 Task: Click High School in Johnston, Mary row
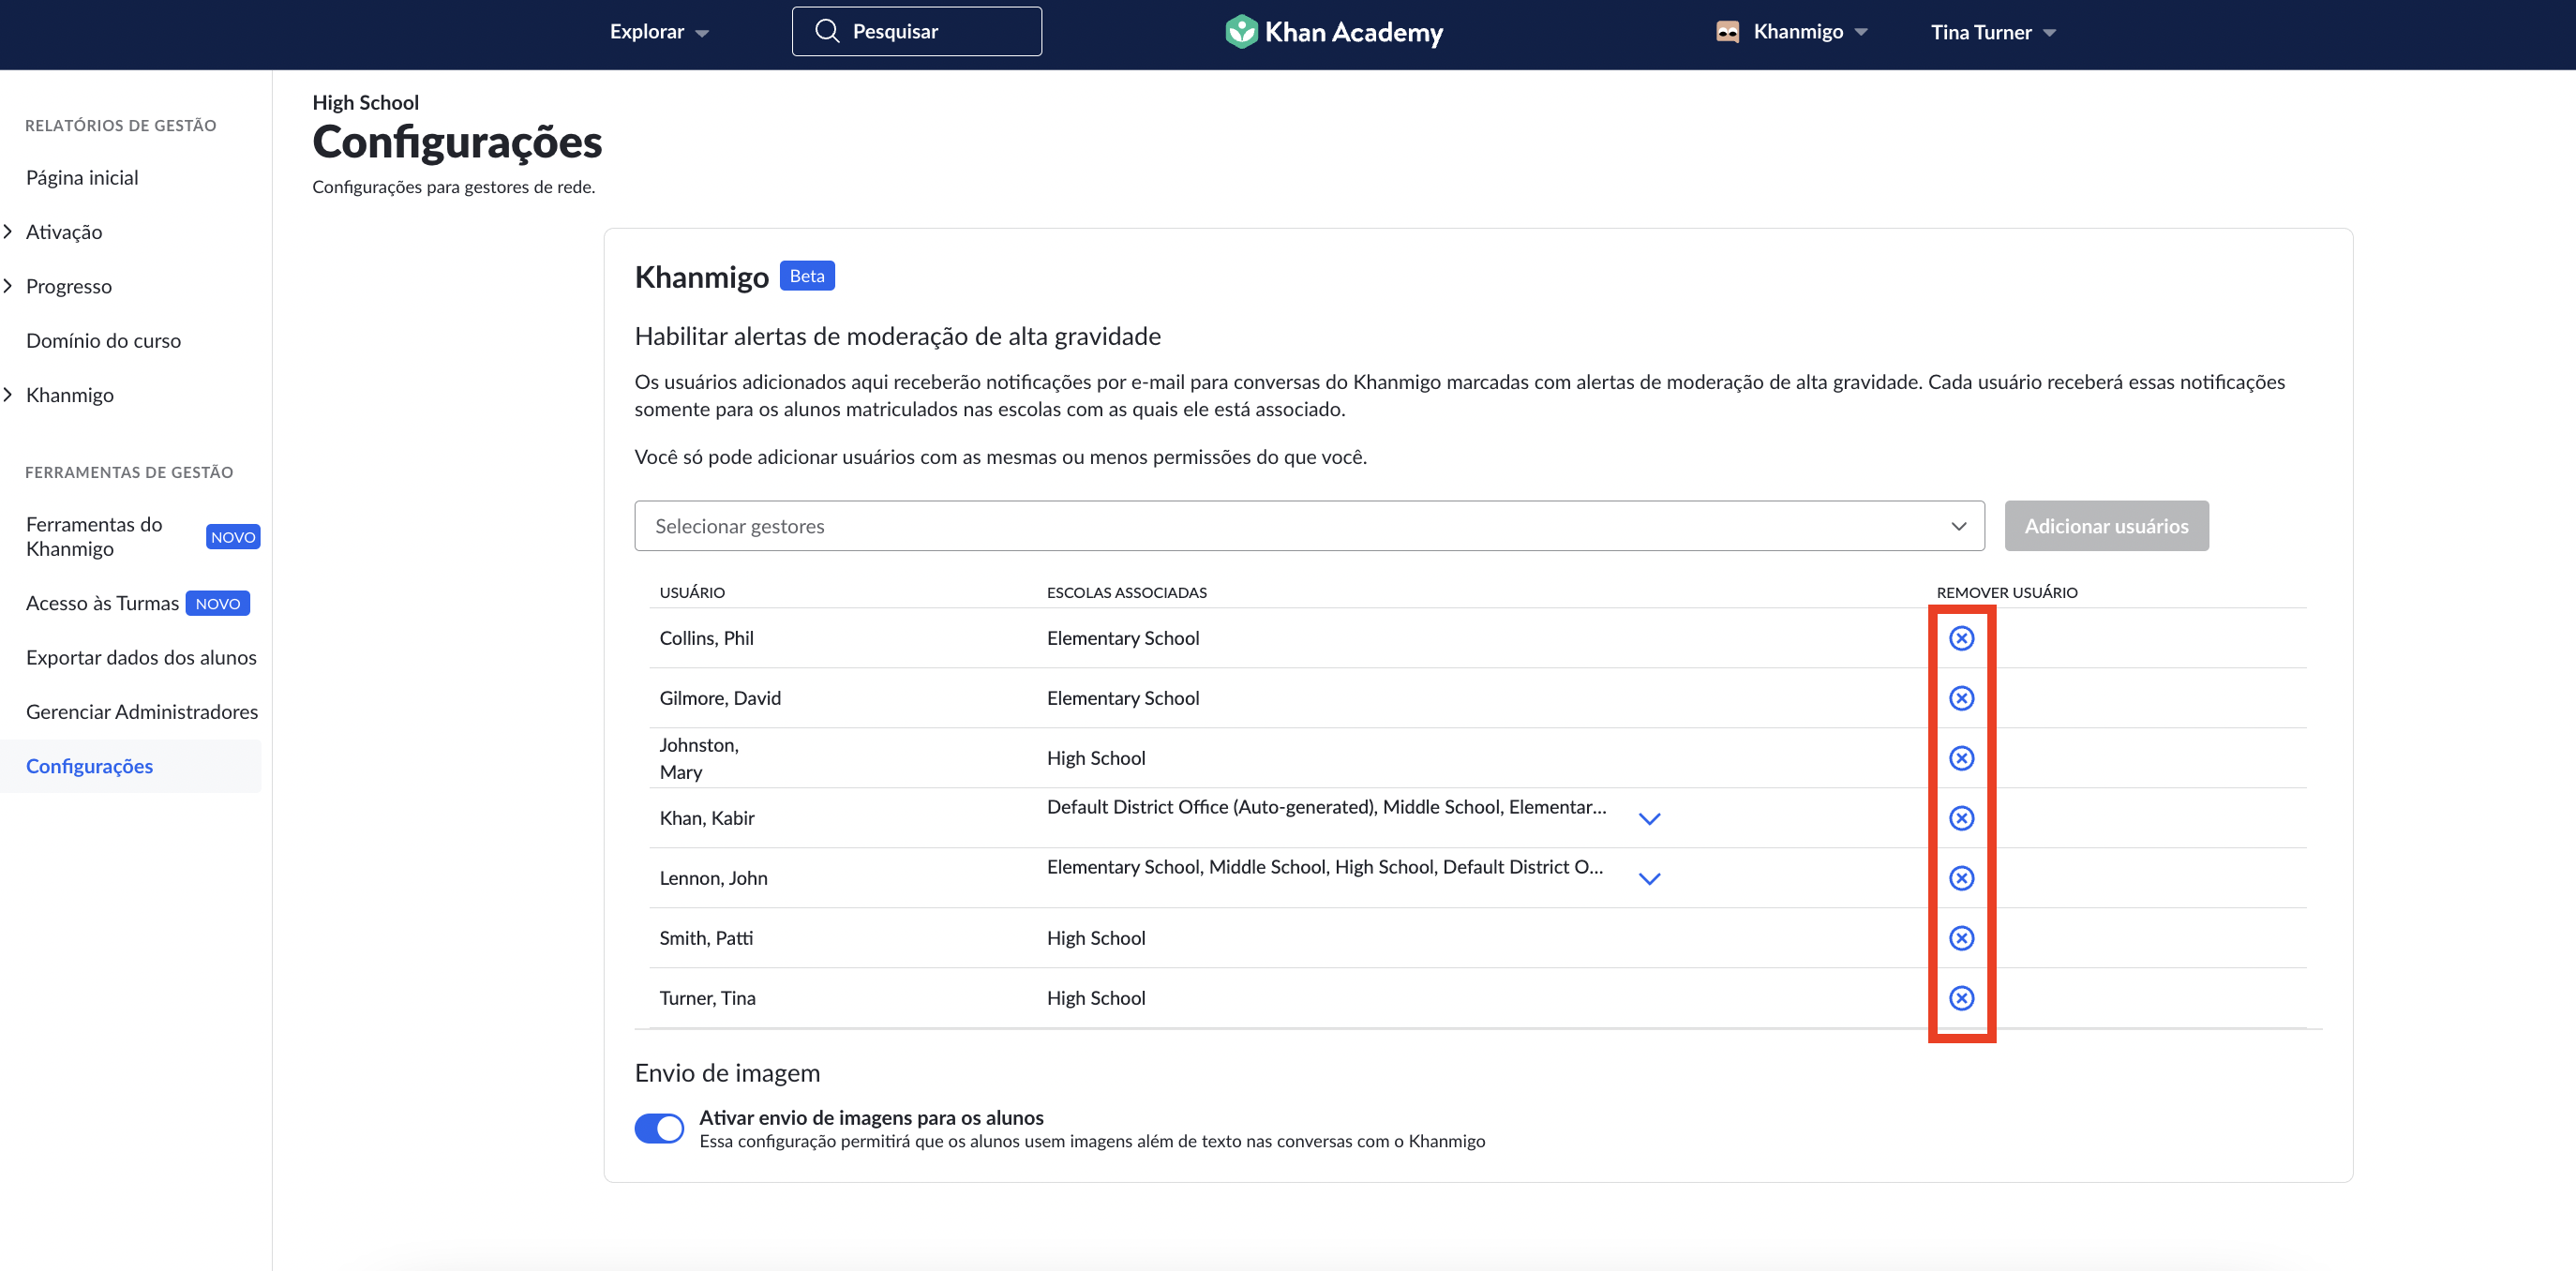click(x=1096, y=758)
